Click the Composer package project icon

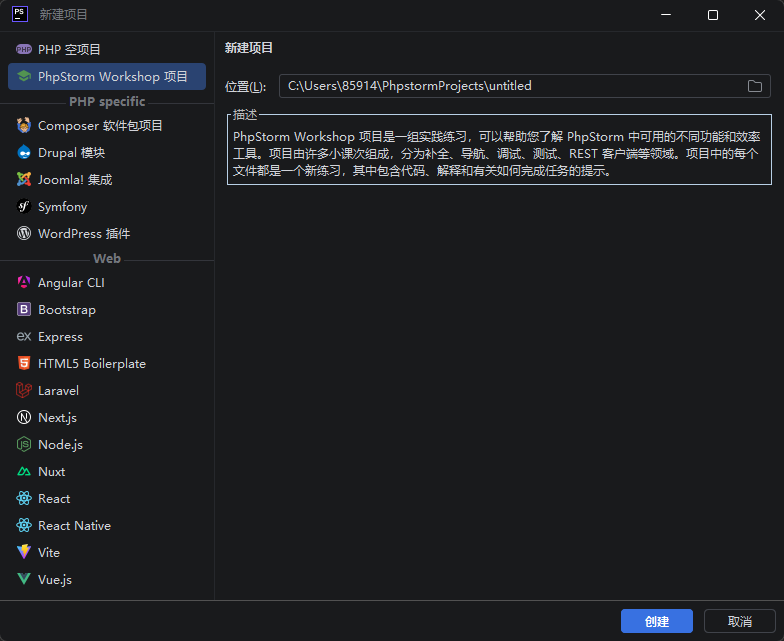click(24, 126)
